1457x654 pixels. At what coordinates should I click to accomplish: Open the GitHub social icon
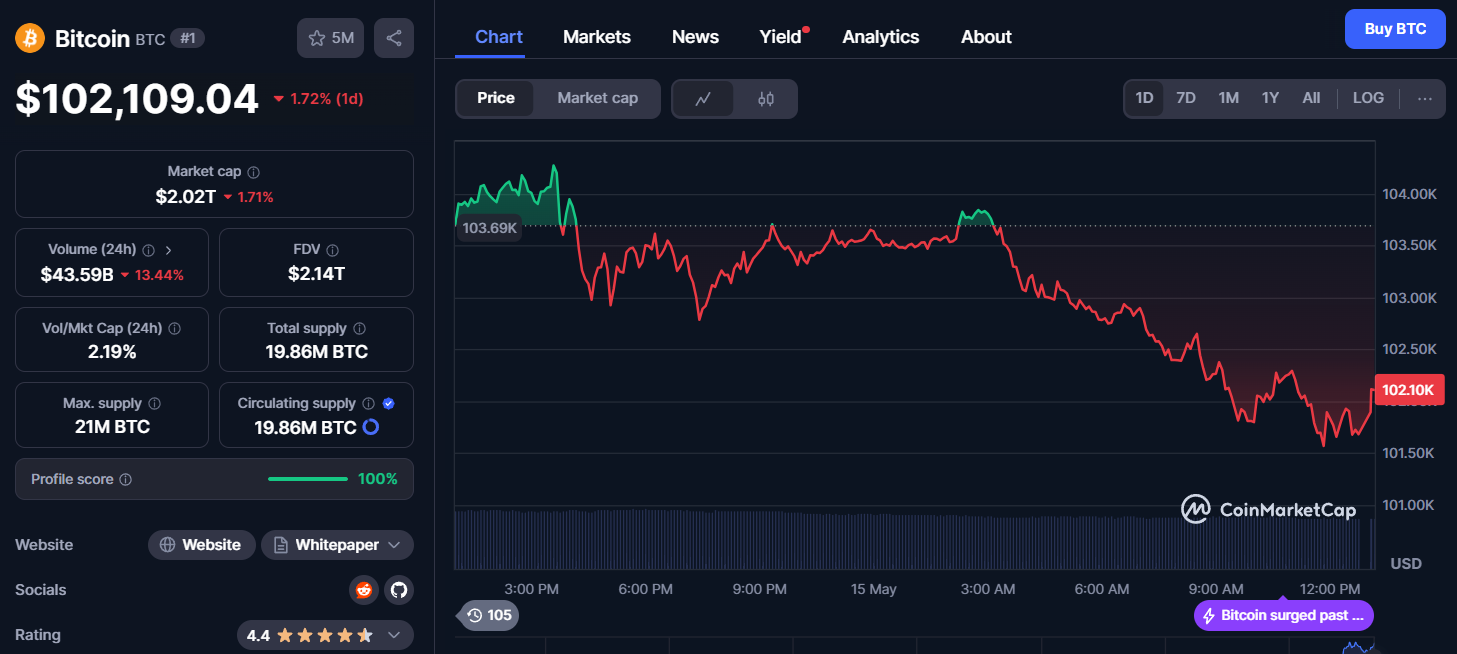[399, 590]
